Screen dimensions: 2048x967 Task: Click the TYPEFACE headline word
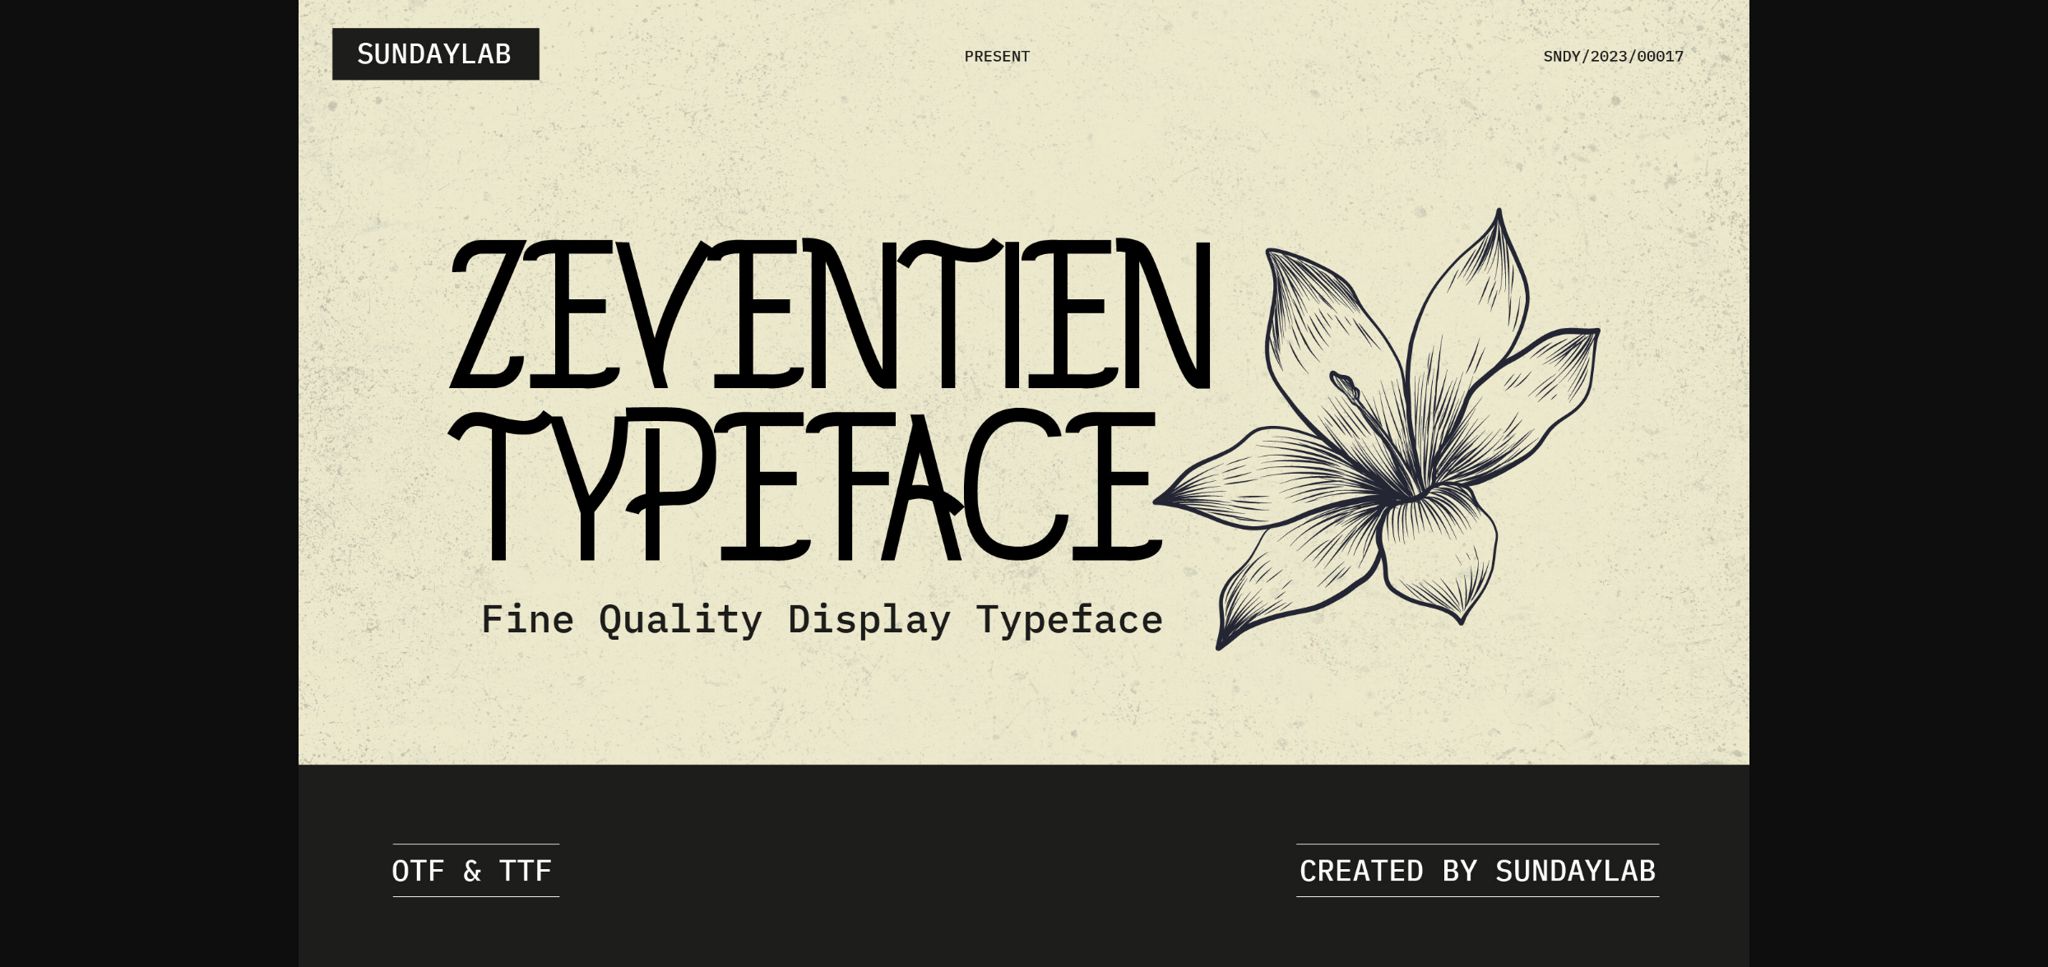805,485
